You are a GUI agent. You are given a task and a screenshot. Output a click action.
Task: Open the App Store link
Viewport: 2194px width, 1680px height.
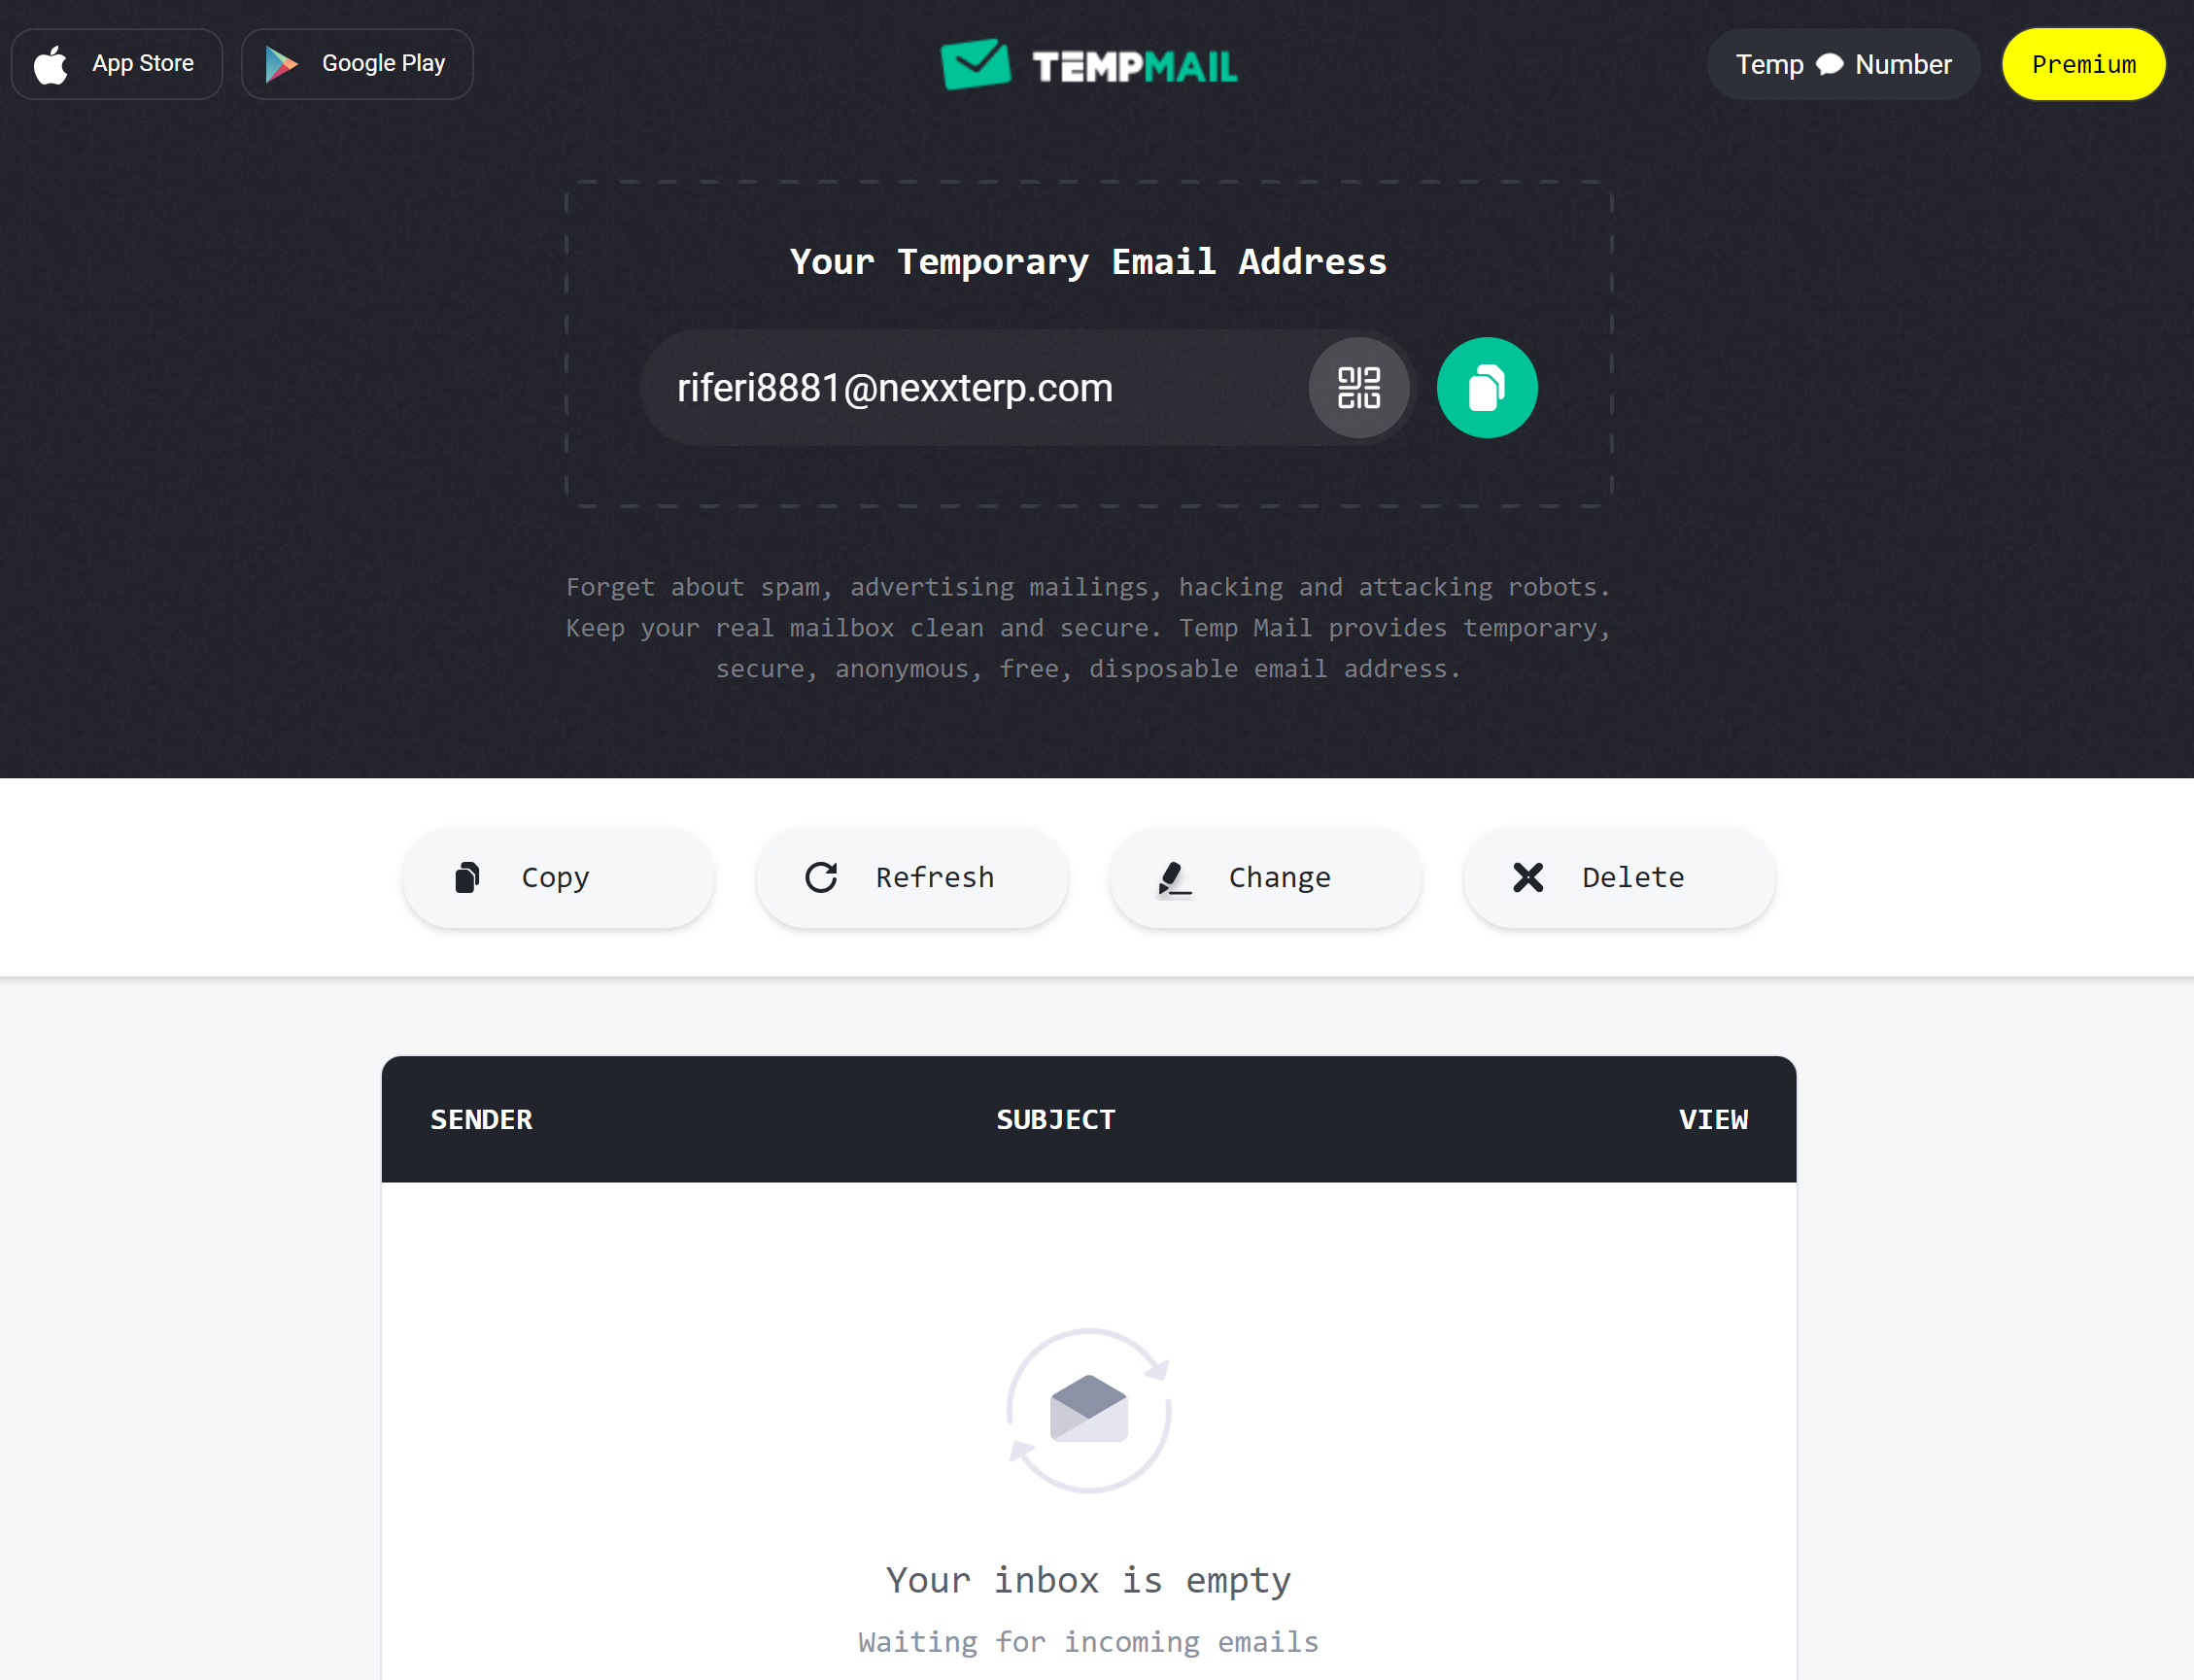pos(115,63)
